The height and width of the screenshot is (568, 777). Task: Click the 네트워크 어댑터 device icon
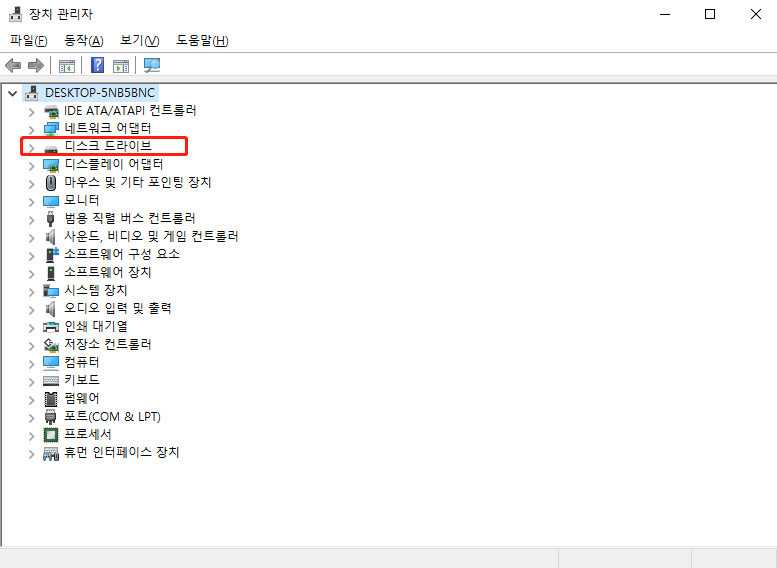[51, 129]
